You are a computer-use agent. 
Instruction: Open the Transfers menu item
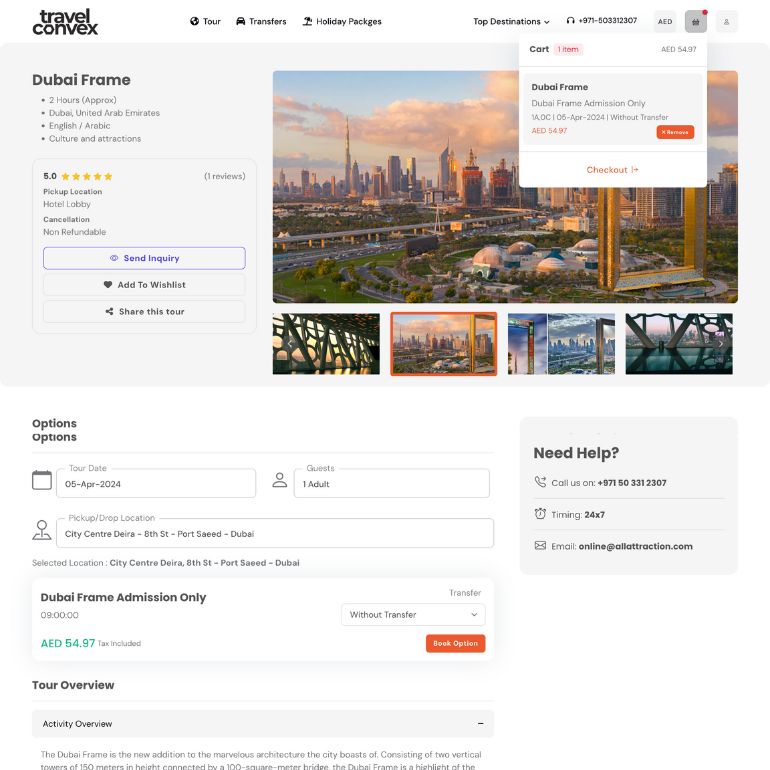[x=261, y=22]
